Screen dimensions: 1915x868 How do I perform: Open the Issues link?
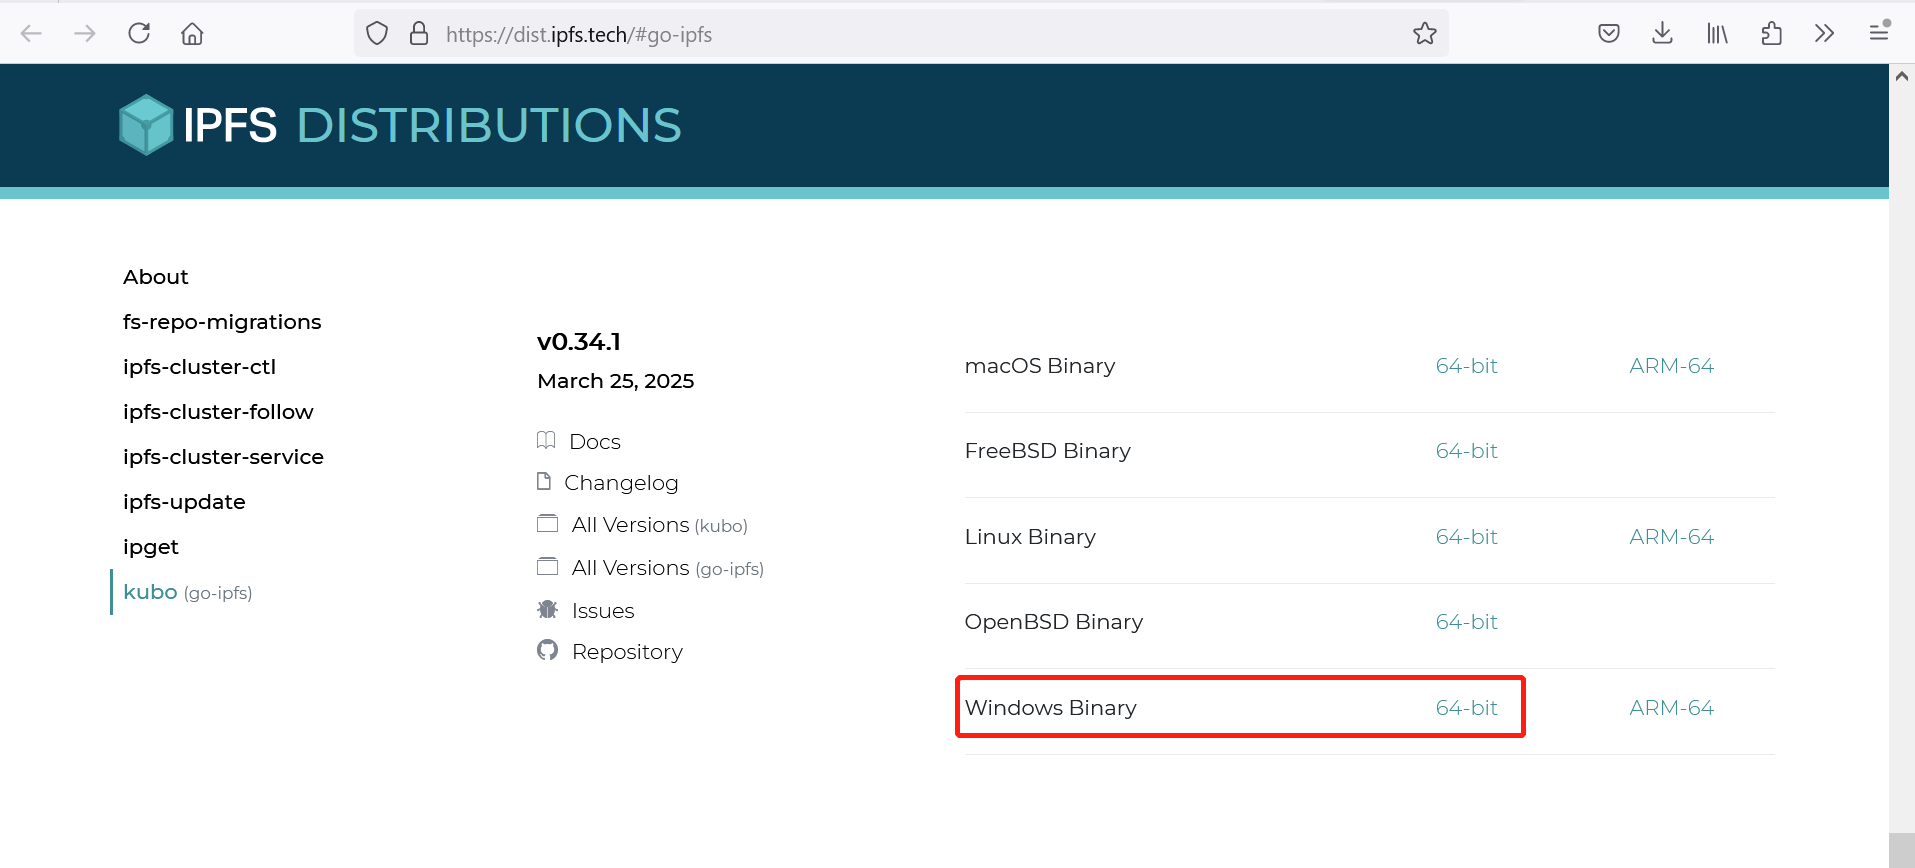(603, 611)
